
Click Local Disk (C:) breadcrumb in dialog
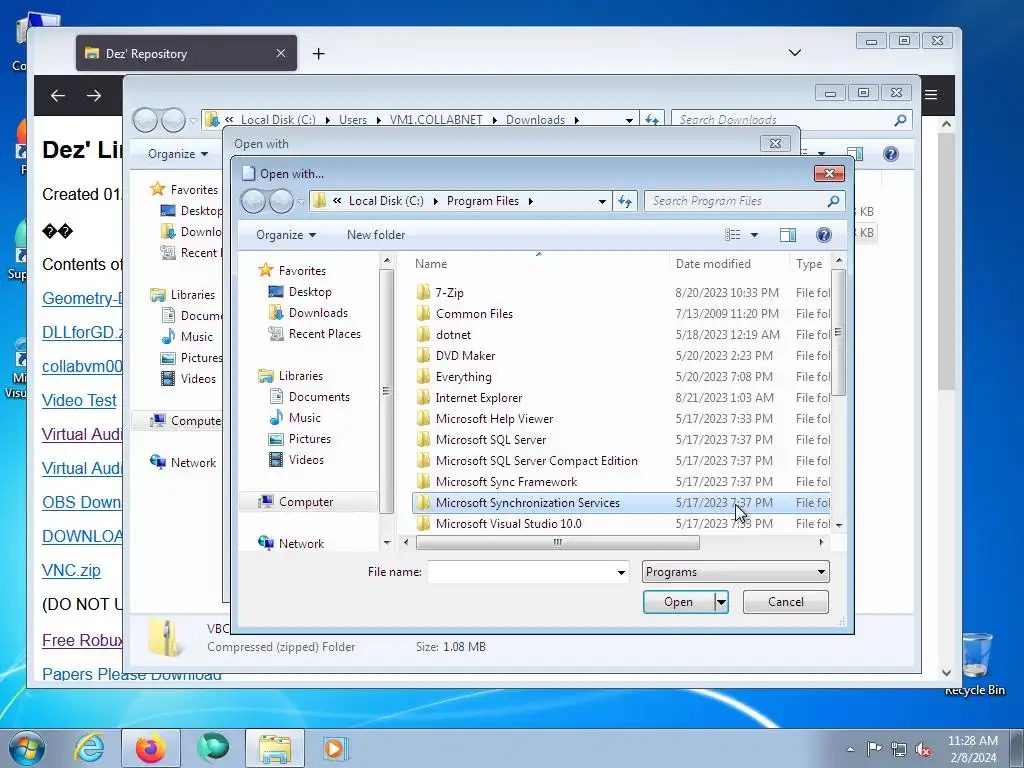386,201
